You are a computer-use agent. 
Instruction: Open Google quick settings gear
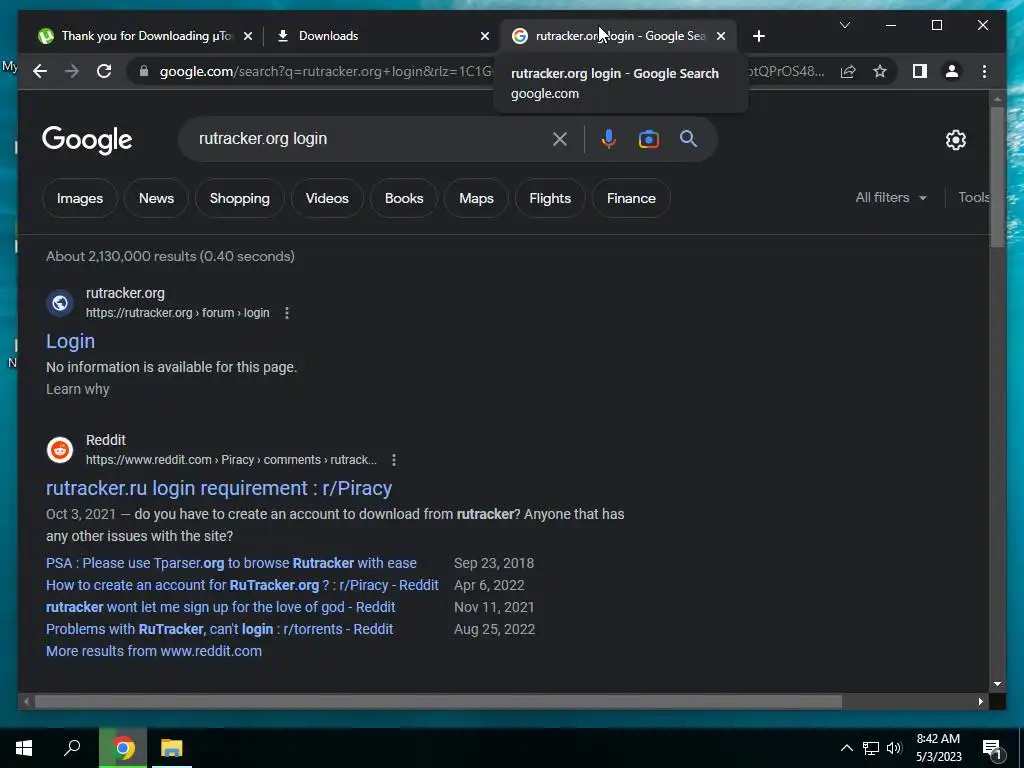(x=955, y=140)
